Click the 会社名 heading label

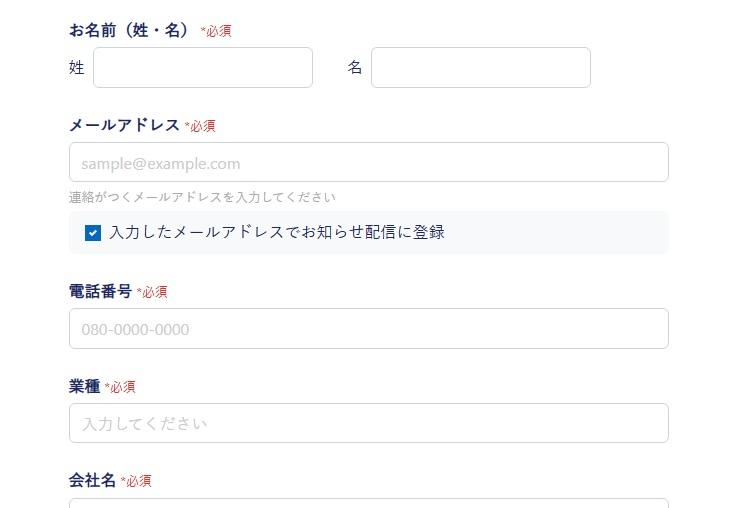coord(92,481)
